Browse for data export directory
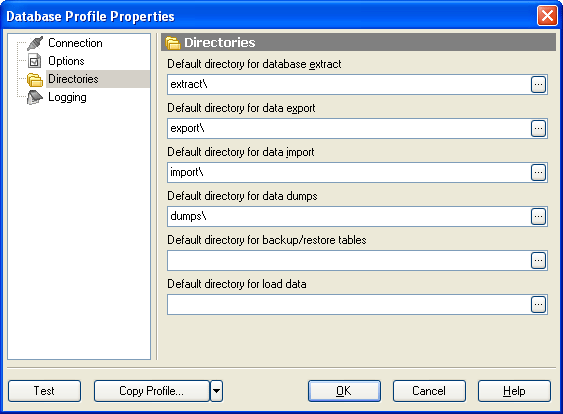 coord(538,129)
